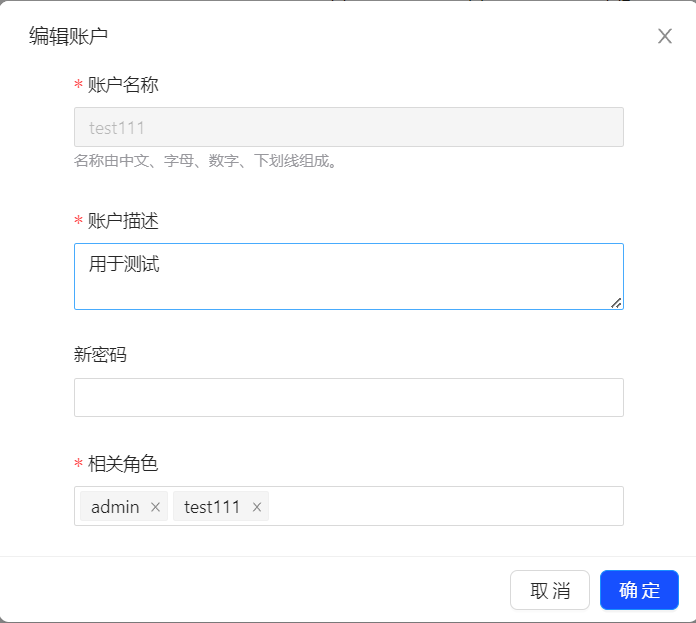Viewport: 696px width, 623px height.
Task: Click the 账户描述 label
Action: [123, 221]
